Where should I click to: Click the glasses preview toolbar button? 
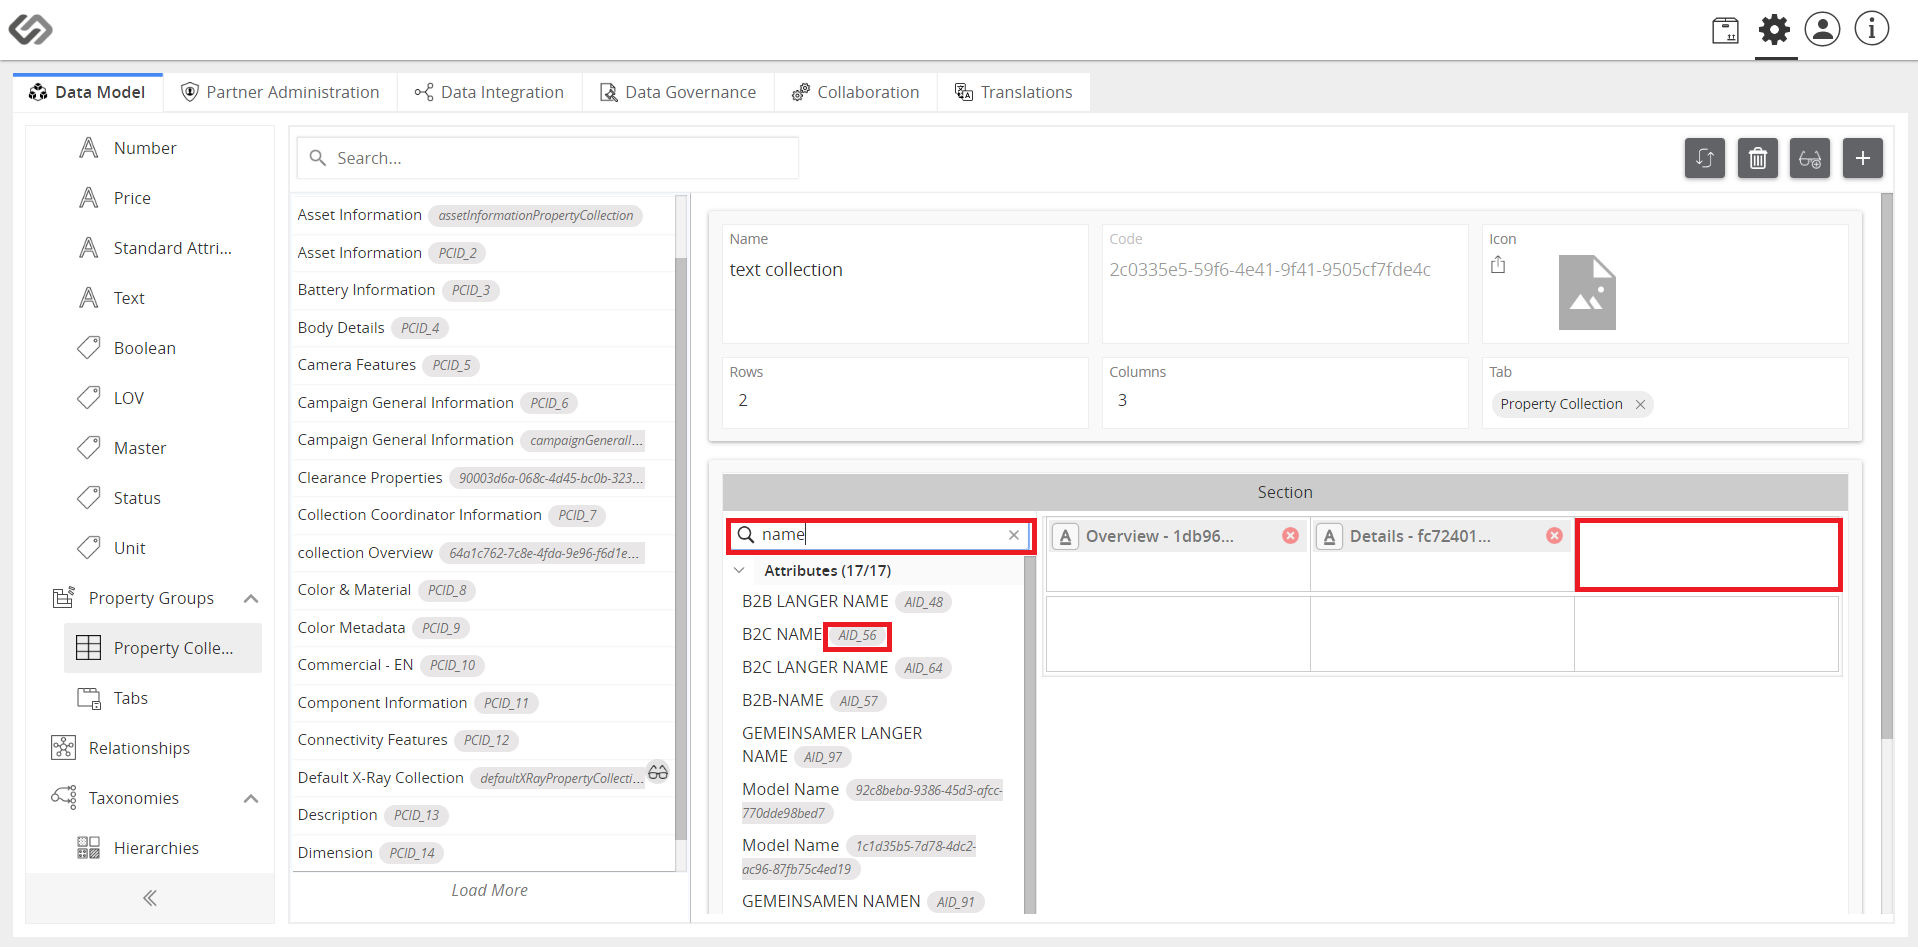coord(1809,158)
